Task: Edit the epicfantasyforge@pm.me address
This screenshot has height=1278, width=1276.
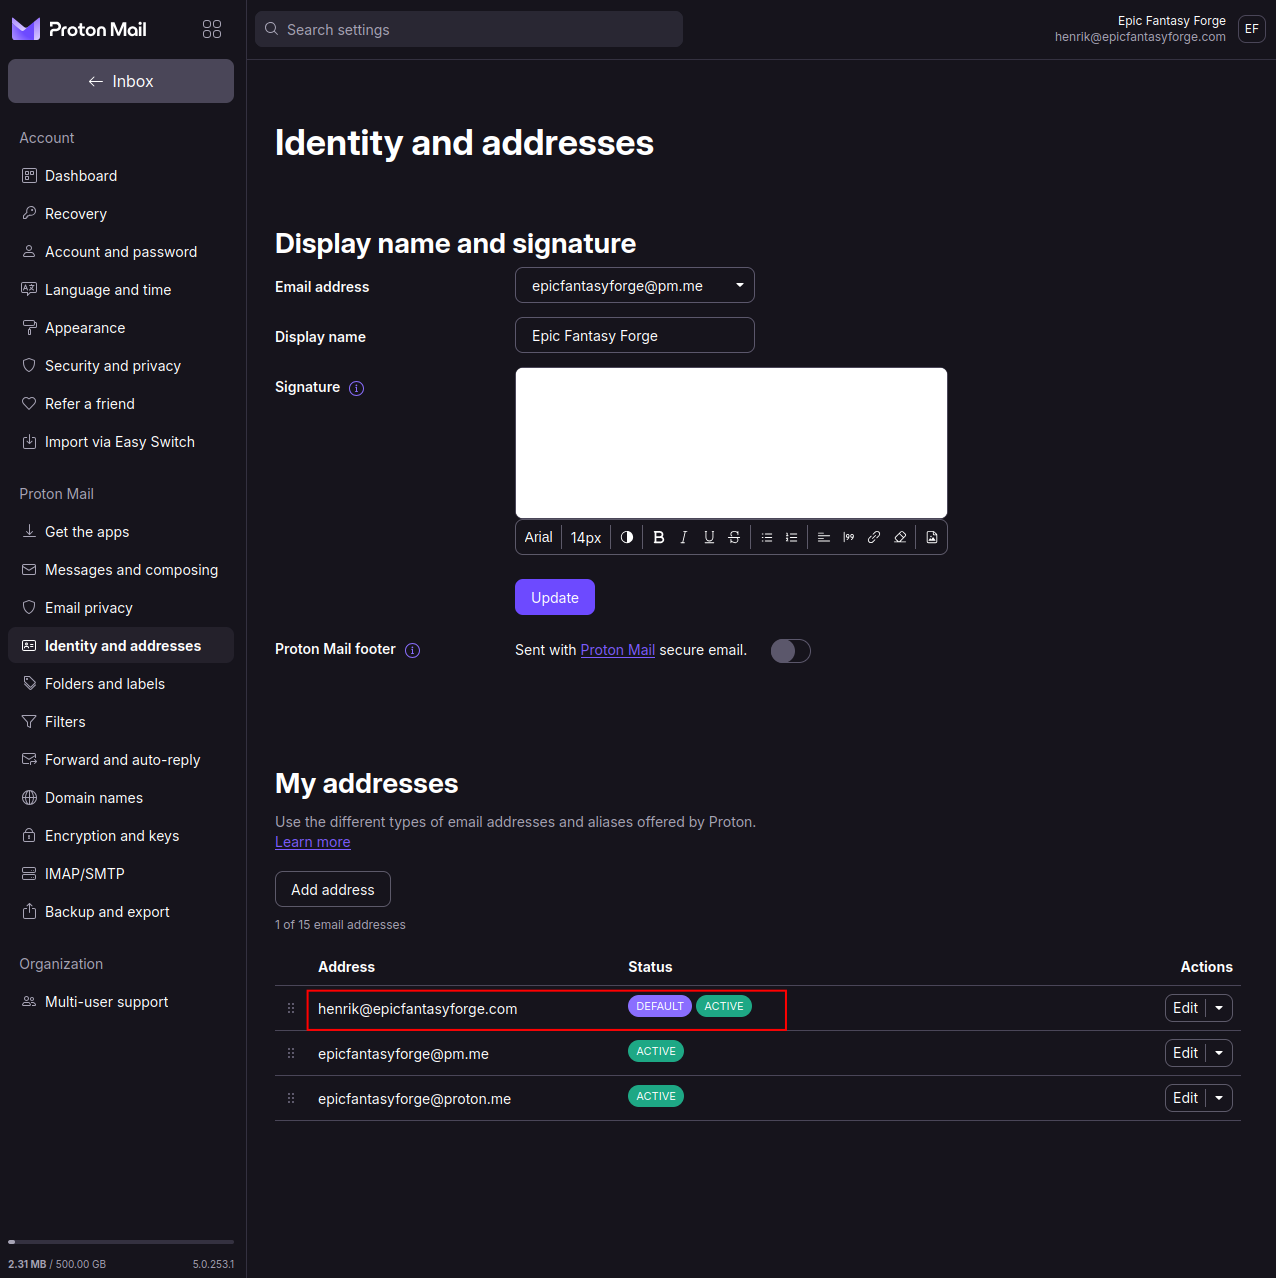Action: [1185, 1053]
